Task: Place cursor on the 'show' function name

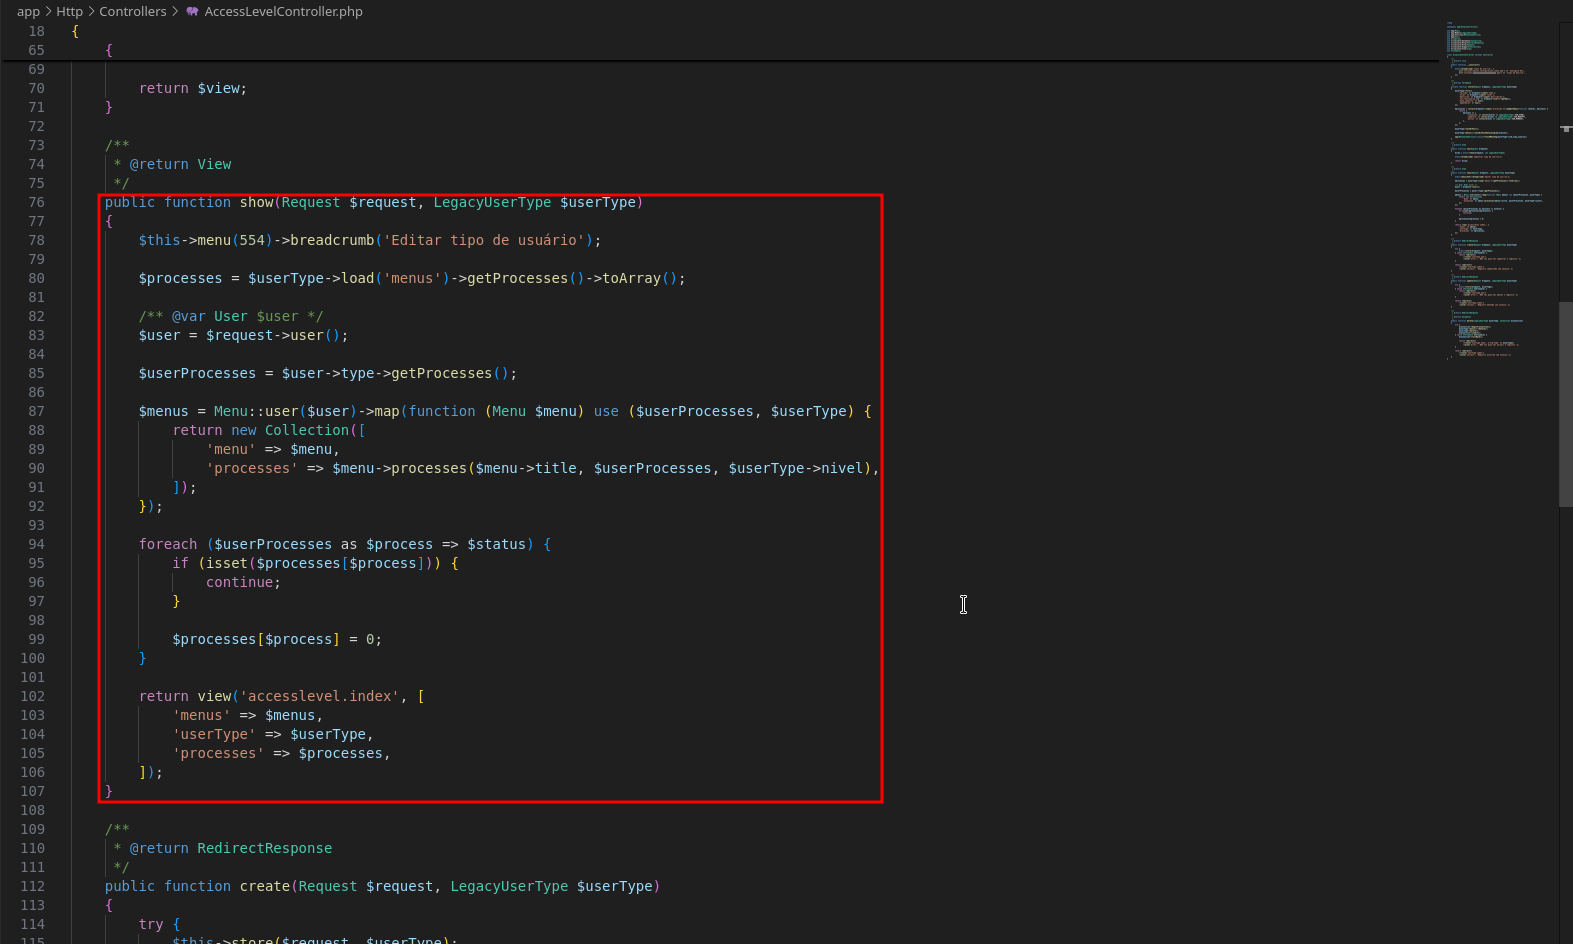Action: click(x=256, y=202)
